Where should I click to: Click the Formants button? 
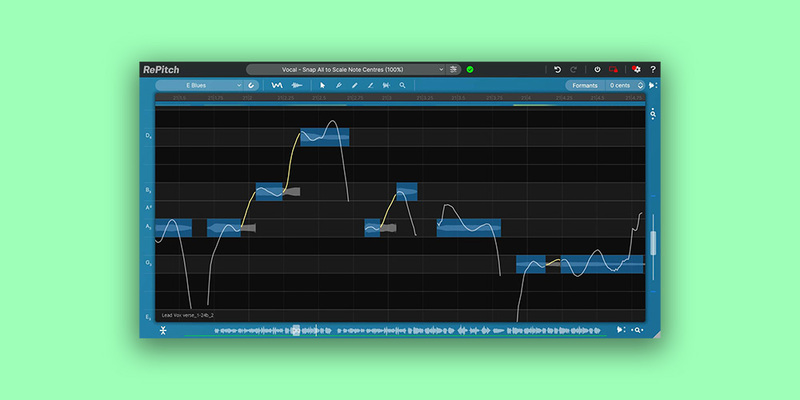coord(585,85)
